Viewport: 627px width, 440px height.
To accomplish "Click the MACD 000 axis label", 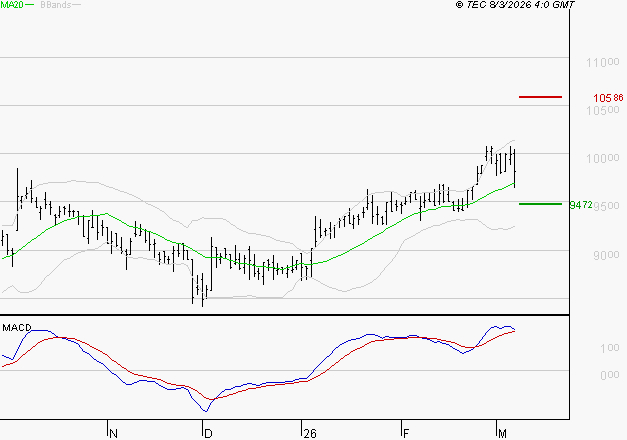I will (610, 375).
